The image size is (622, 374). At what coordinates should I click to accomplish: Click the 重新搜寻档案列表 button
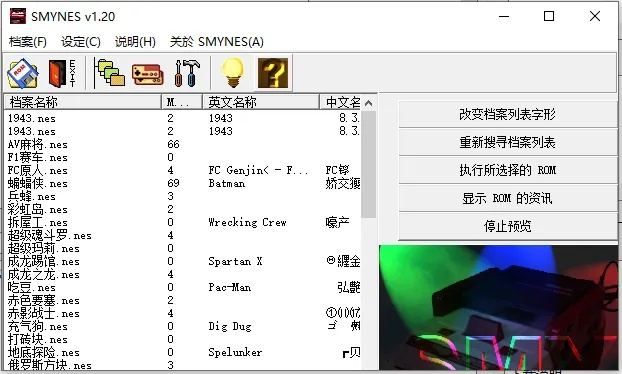coord(507,142)
